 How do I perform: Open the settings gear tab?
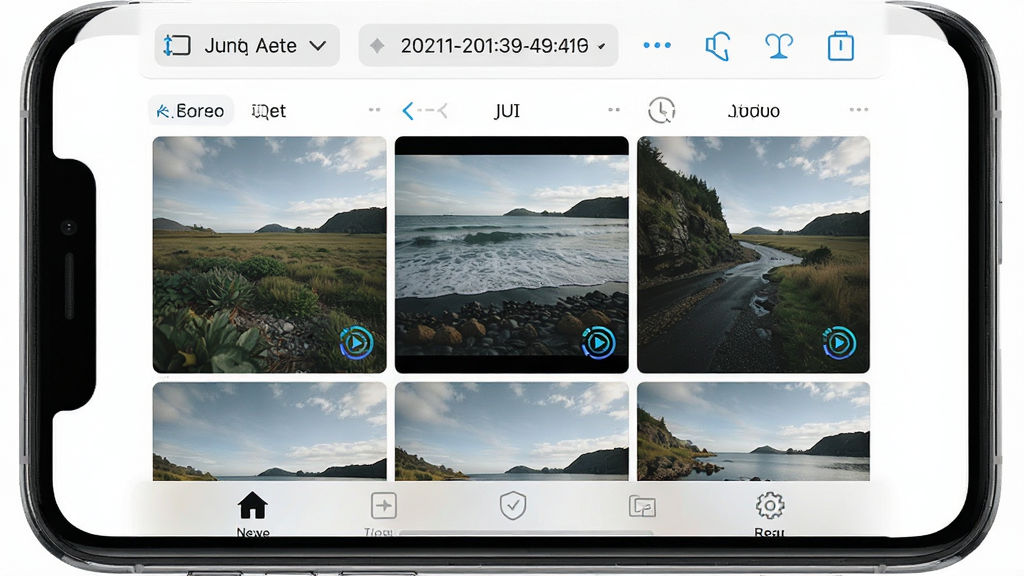(770, 514)
